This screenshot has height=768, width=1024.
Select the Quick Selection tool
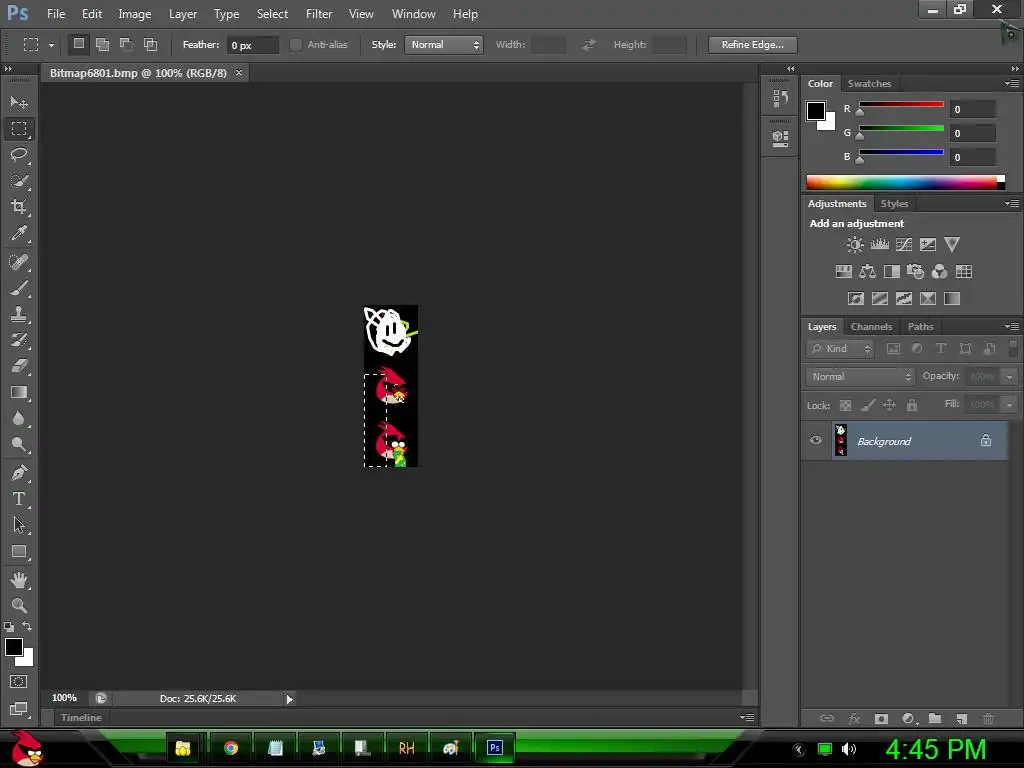coord(19,181)
